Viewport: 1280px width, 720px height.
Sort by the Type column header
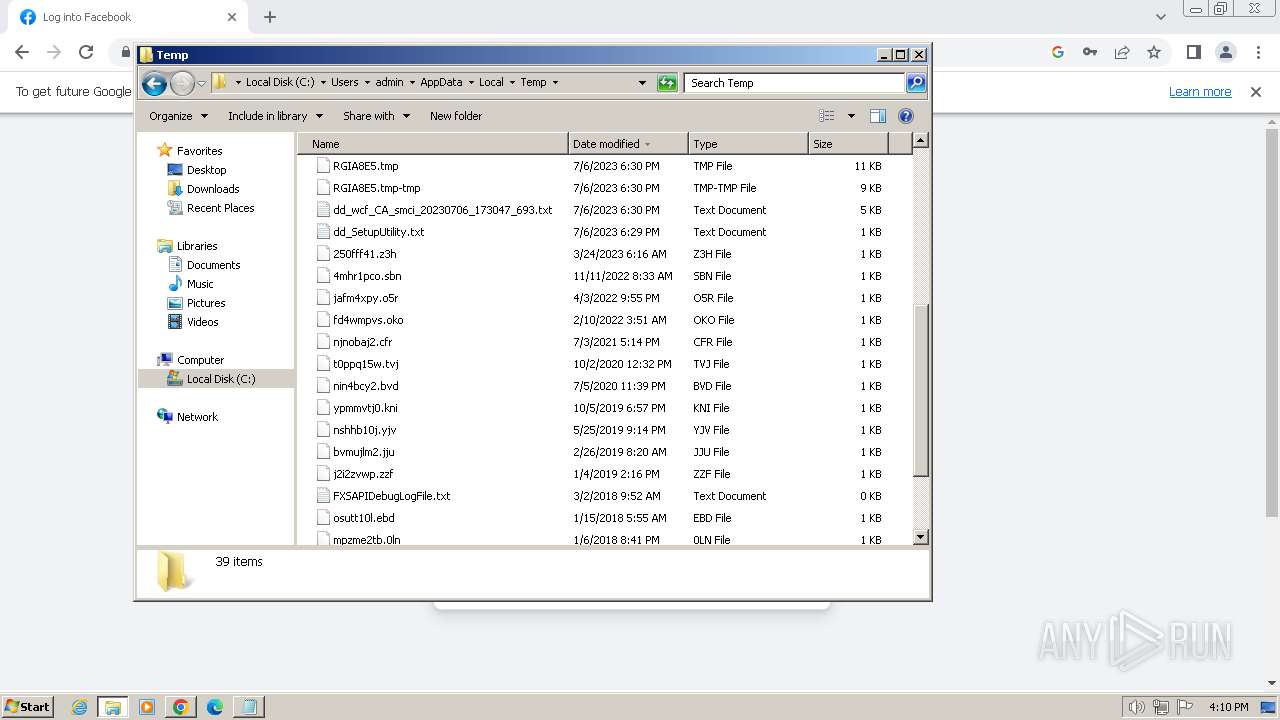(748, 144)
